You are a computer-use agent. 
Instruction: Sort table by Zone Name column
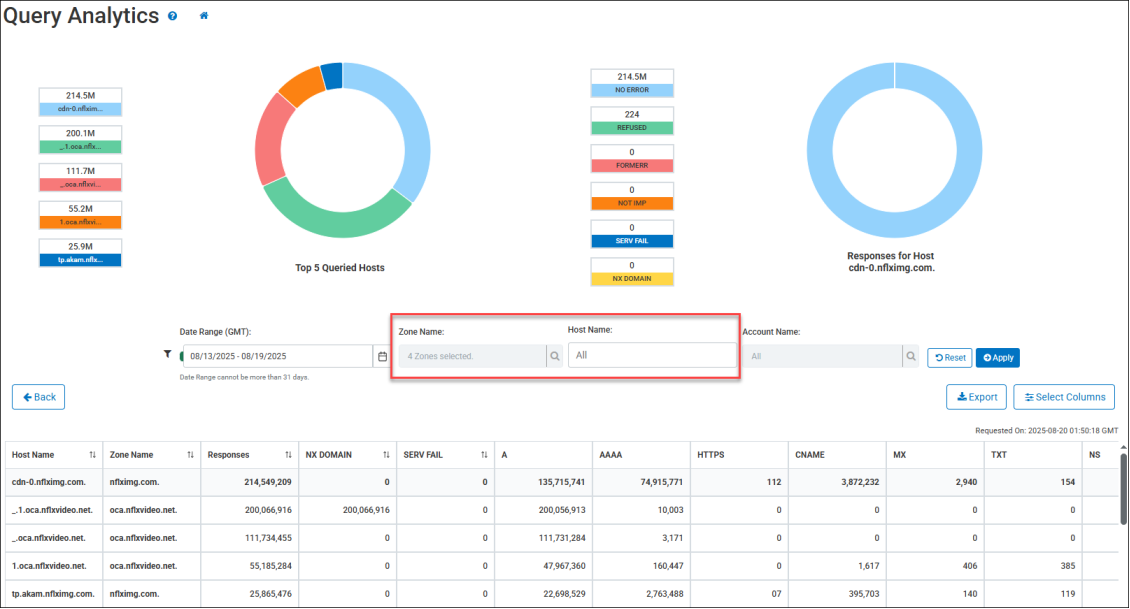coord(190,455)
